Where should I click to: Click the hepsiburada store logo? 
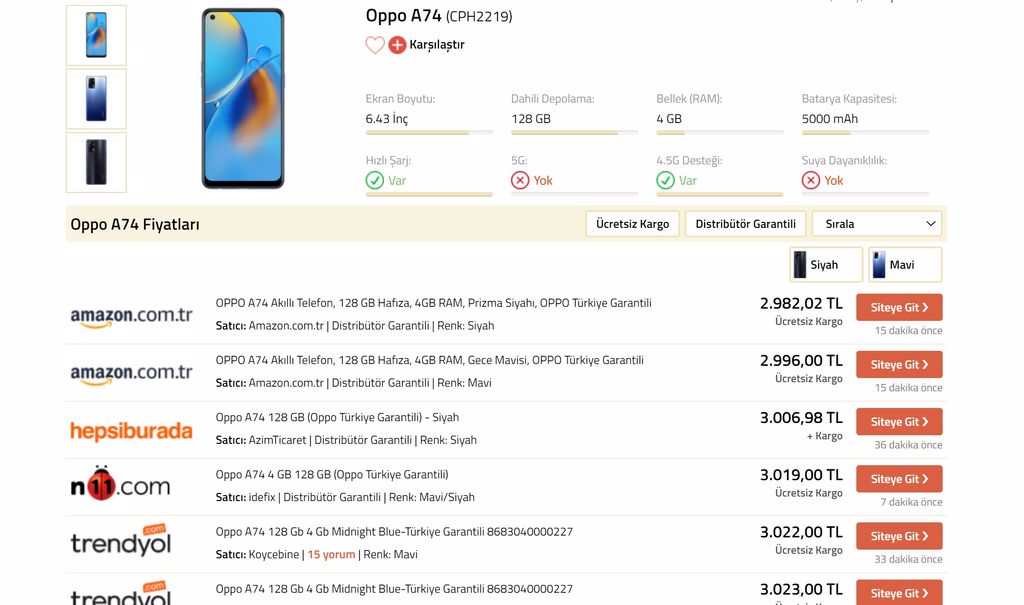click(x=131, y=431)
